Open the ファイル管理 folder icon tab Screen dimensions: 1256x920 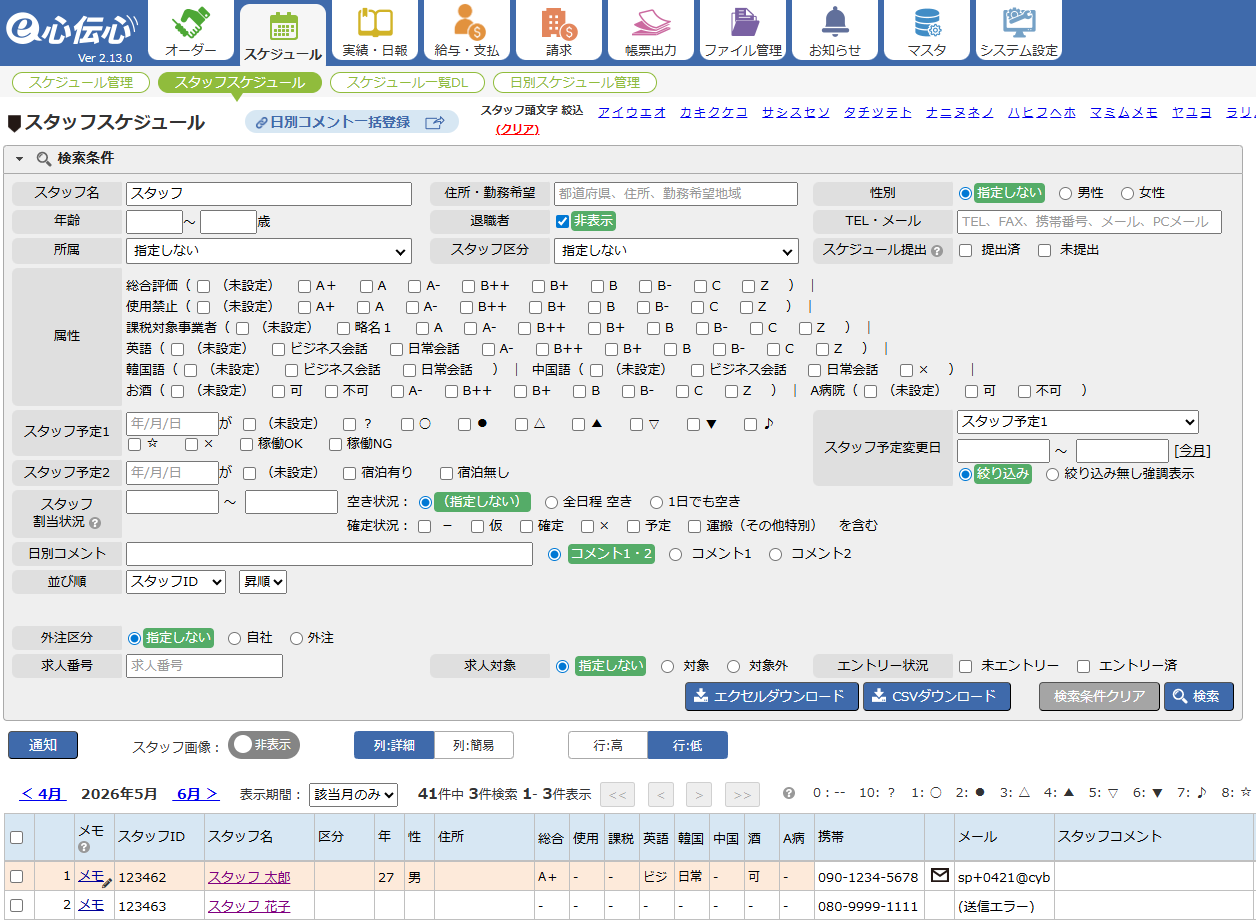point(743,31)
